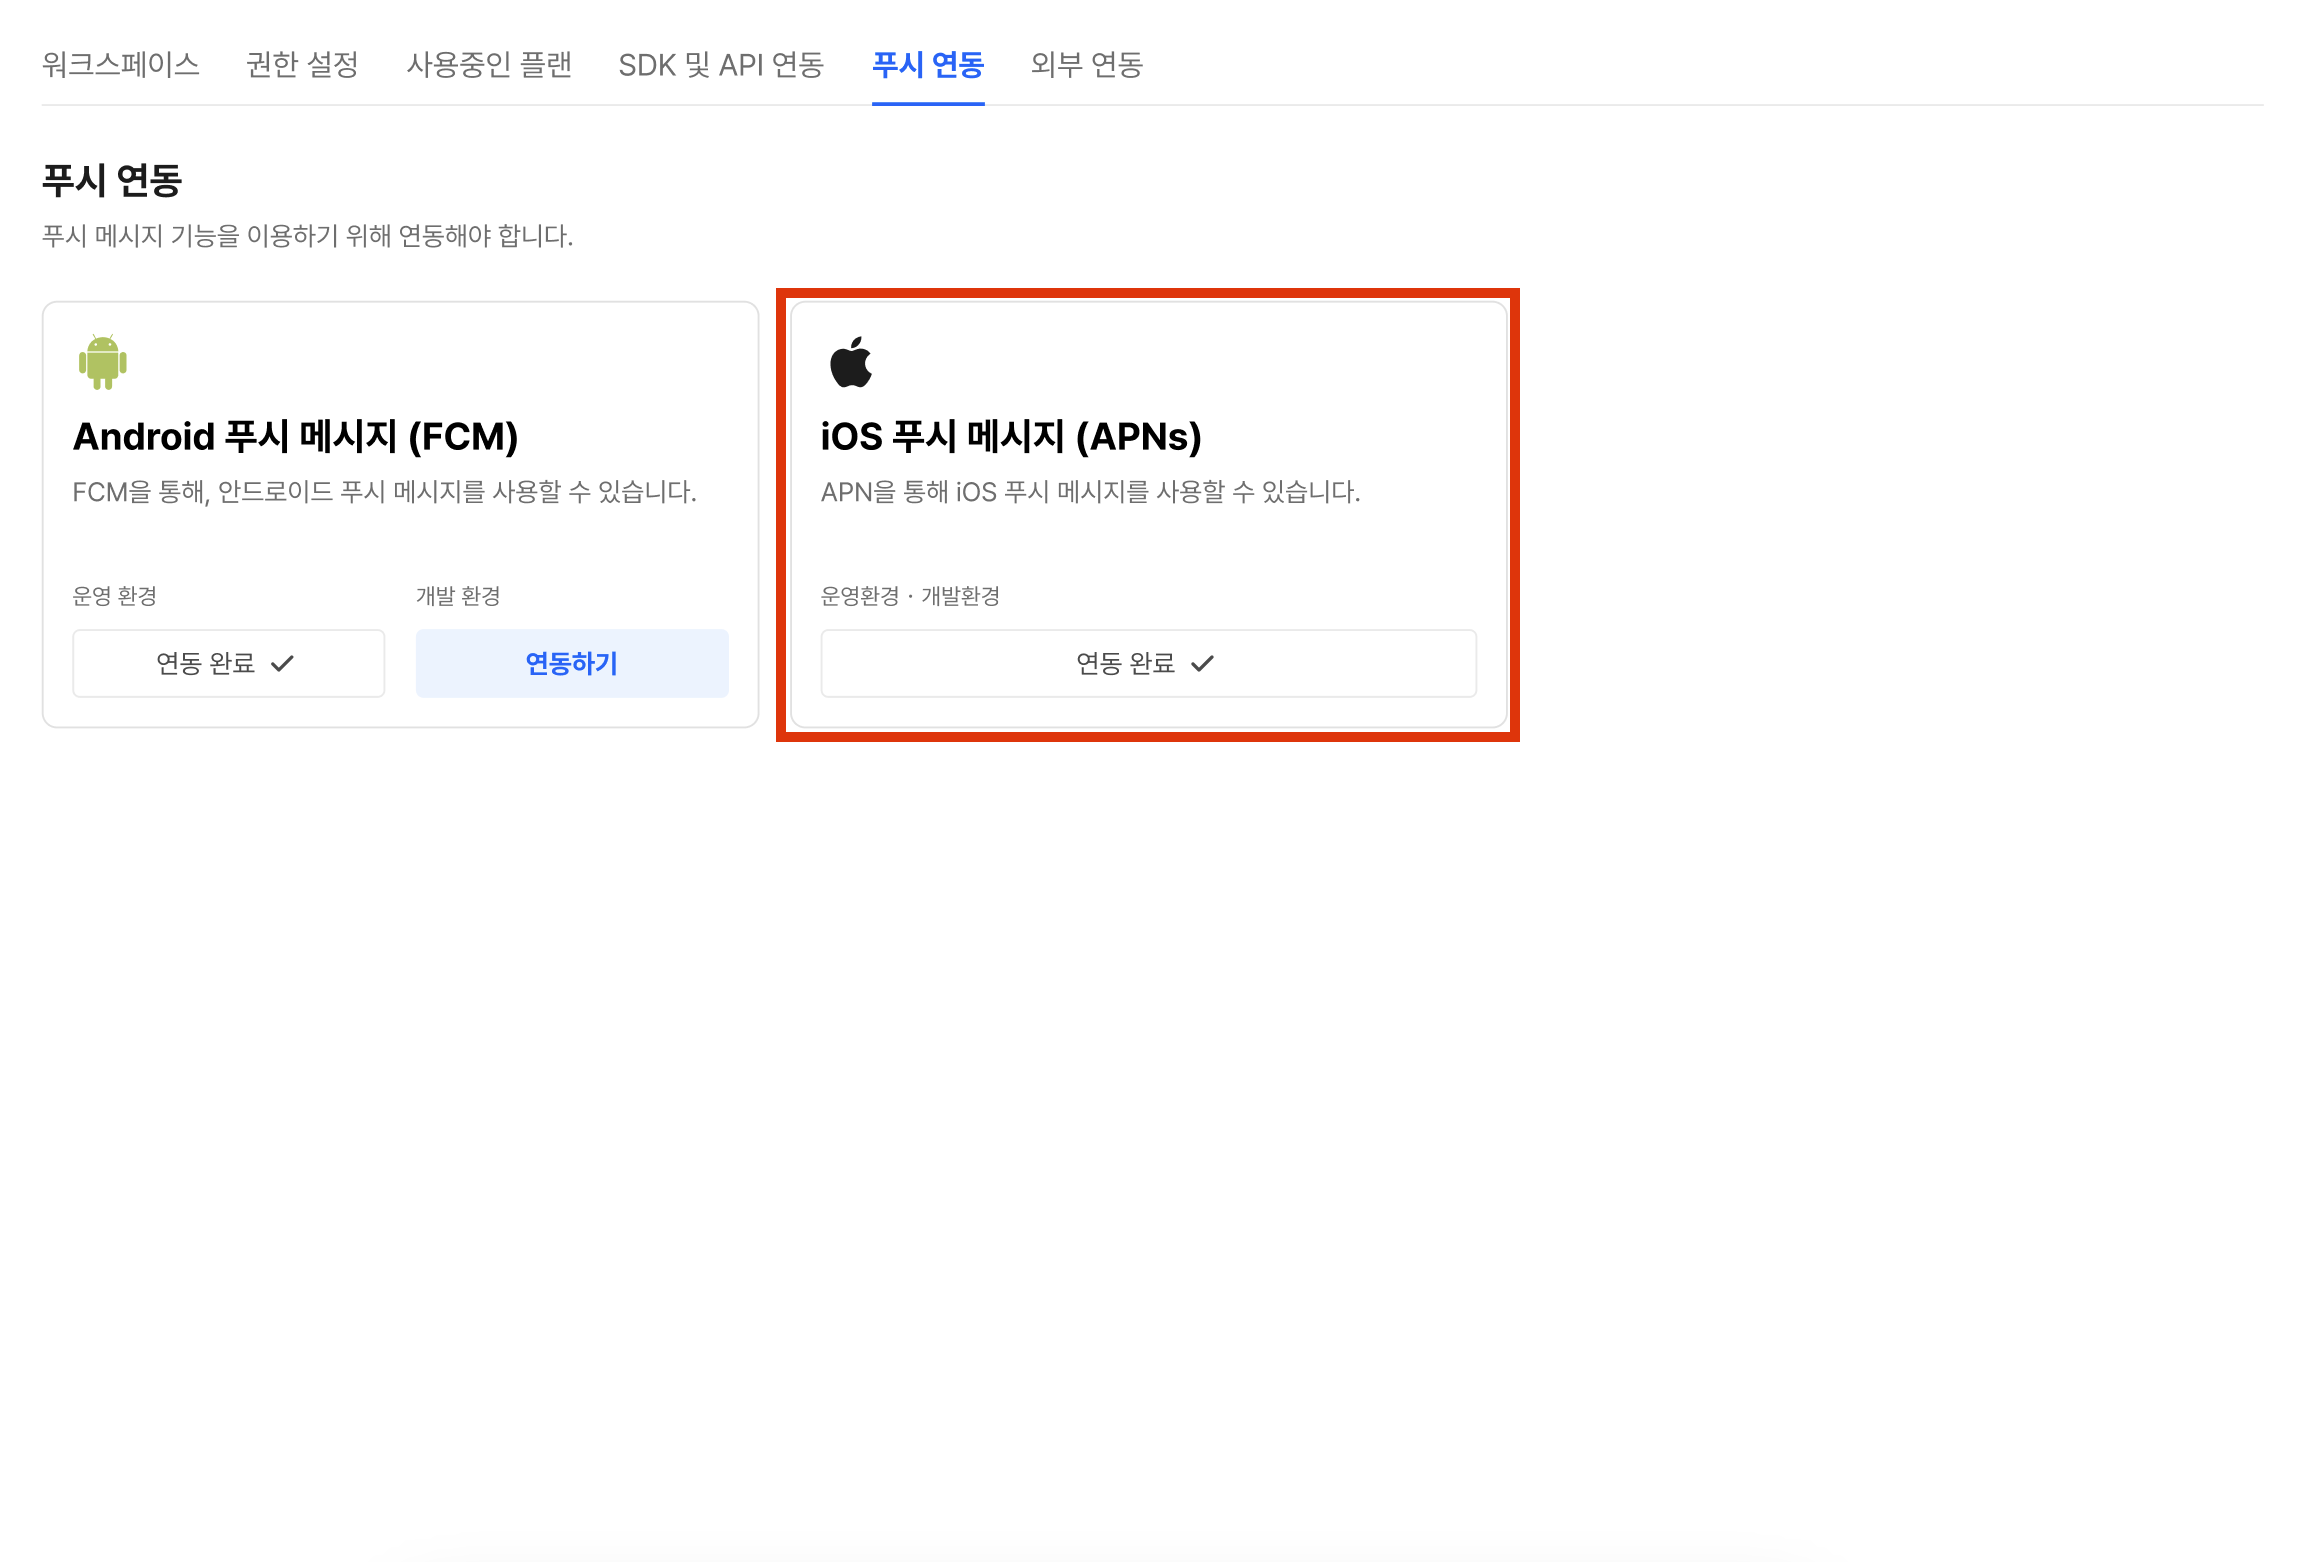The width and height of the screenshot is (2312, 1562).
Task: Open the 워크스페이스 tab
Action: click(x=120, y=65)
